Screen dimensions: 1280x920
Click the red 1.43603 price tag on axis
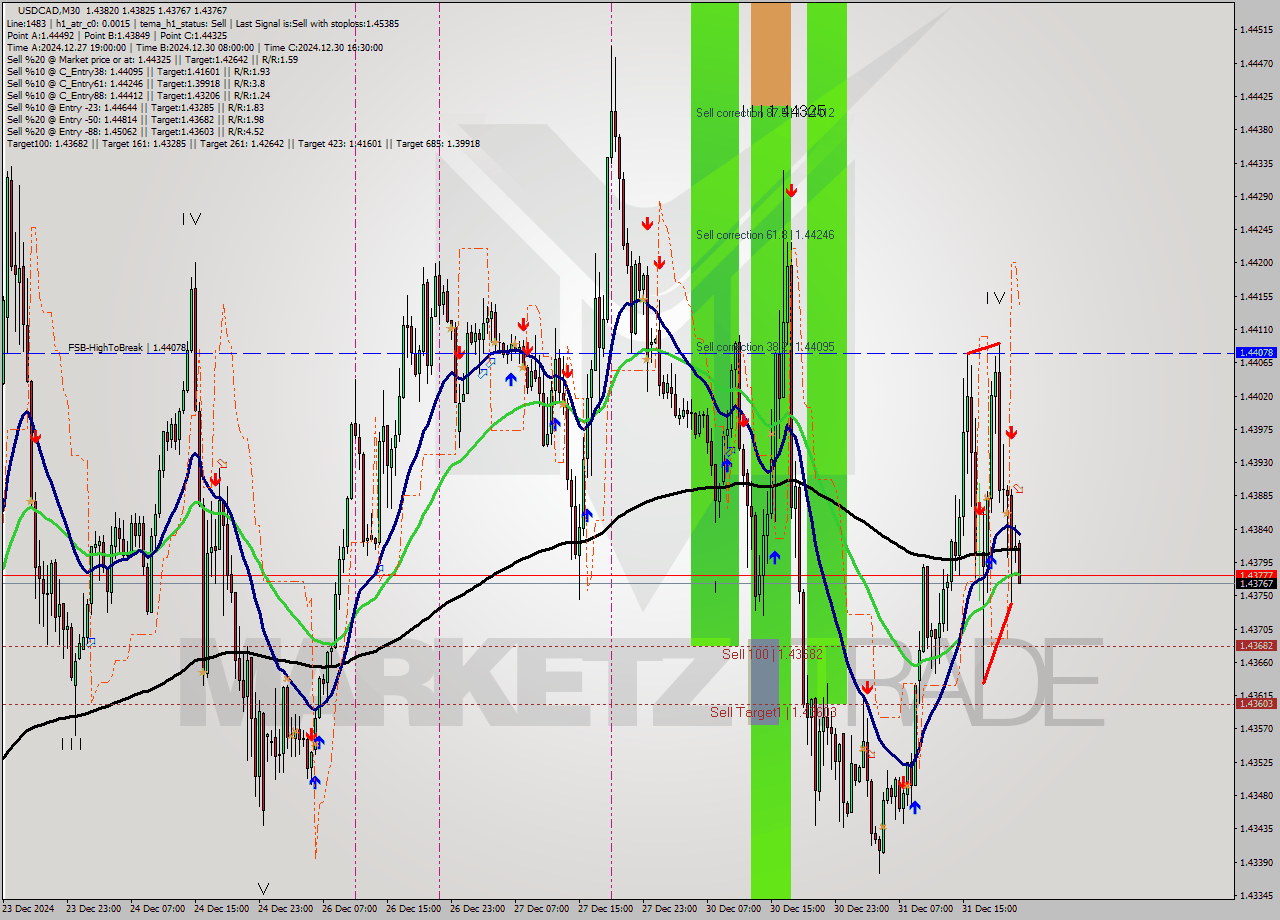tap(1256, 704)
